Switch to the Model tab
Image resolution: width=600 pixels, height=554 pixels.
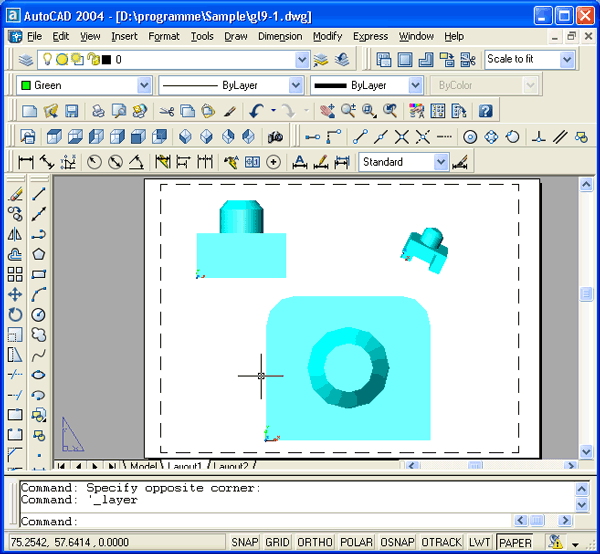coord(143,466)
